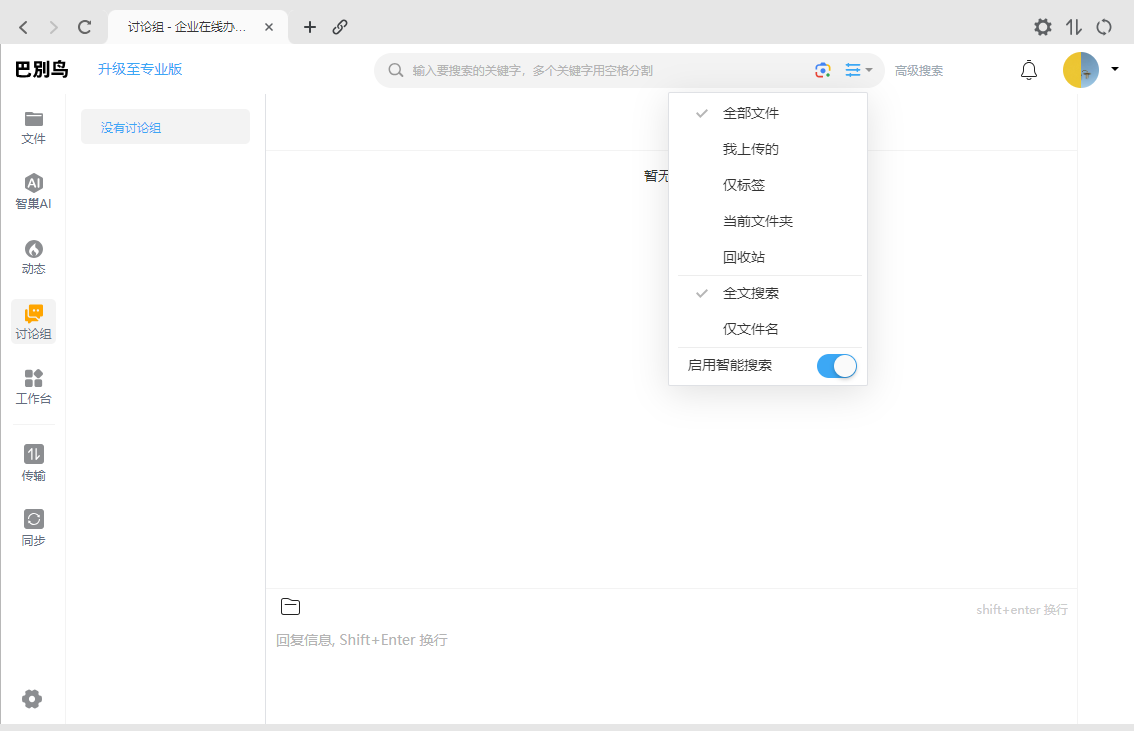Go forward with the forward arrow
1134x731 pixels.
[x=54, y=27]
